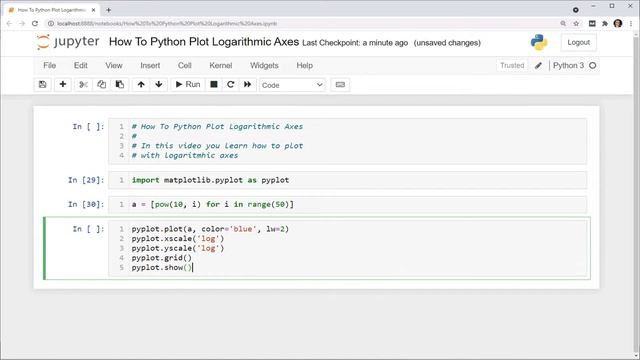The width and height of the screenshot is (640, 360).
Task: Click the Logout button
Action: pos(578,42)
